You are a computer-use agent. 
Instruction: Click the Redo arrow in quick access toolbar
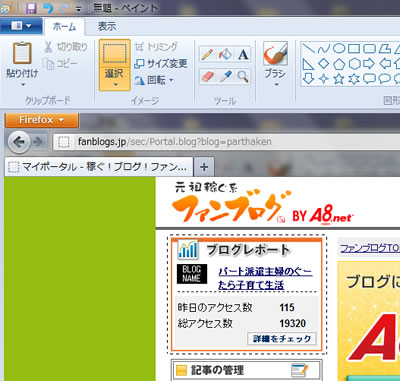point(65,8)
